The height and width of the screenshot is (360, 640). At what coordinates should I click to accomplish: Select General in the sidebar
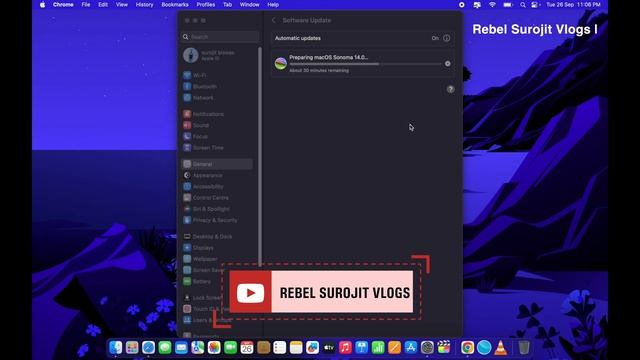(217, 164)
